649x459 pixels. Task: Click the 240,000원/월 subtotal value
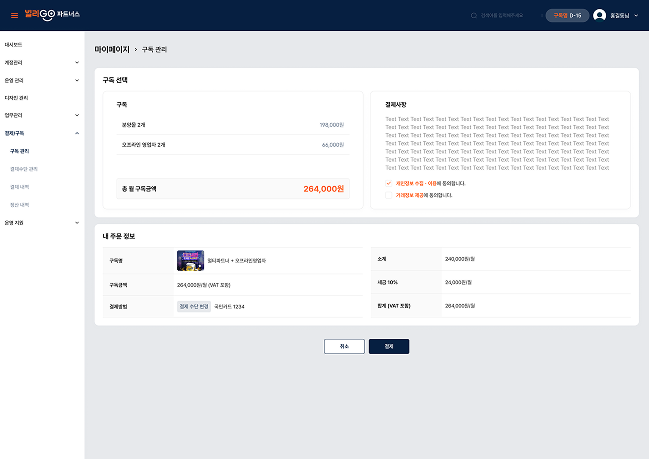[x=460, y=259]
